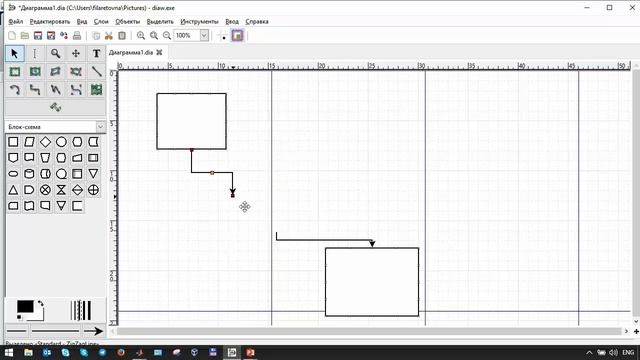The image size is (640, 360).
Task: Select the Bezier line tool
Action: (76, 90)
